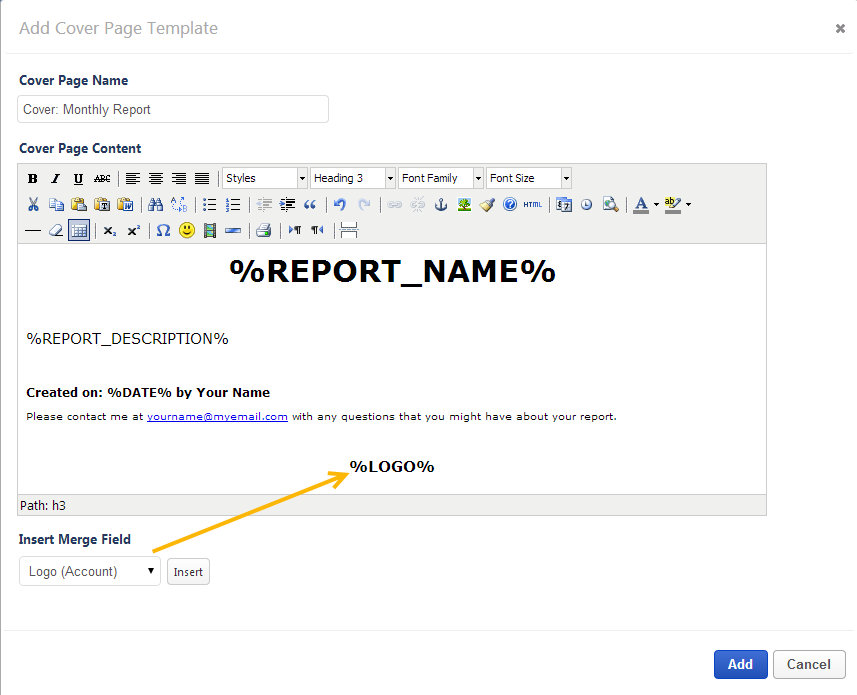857x695 pixels.
Task: Insert a special character (omega icon)
Action: [163, 230]
